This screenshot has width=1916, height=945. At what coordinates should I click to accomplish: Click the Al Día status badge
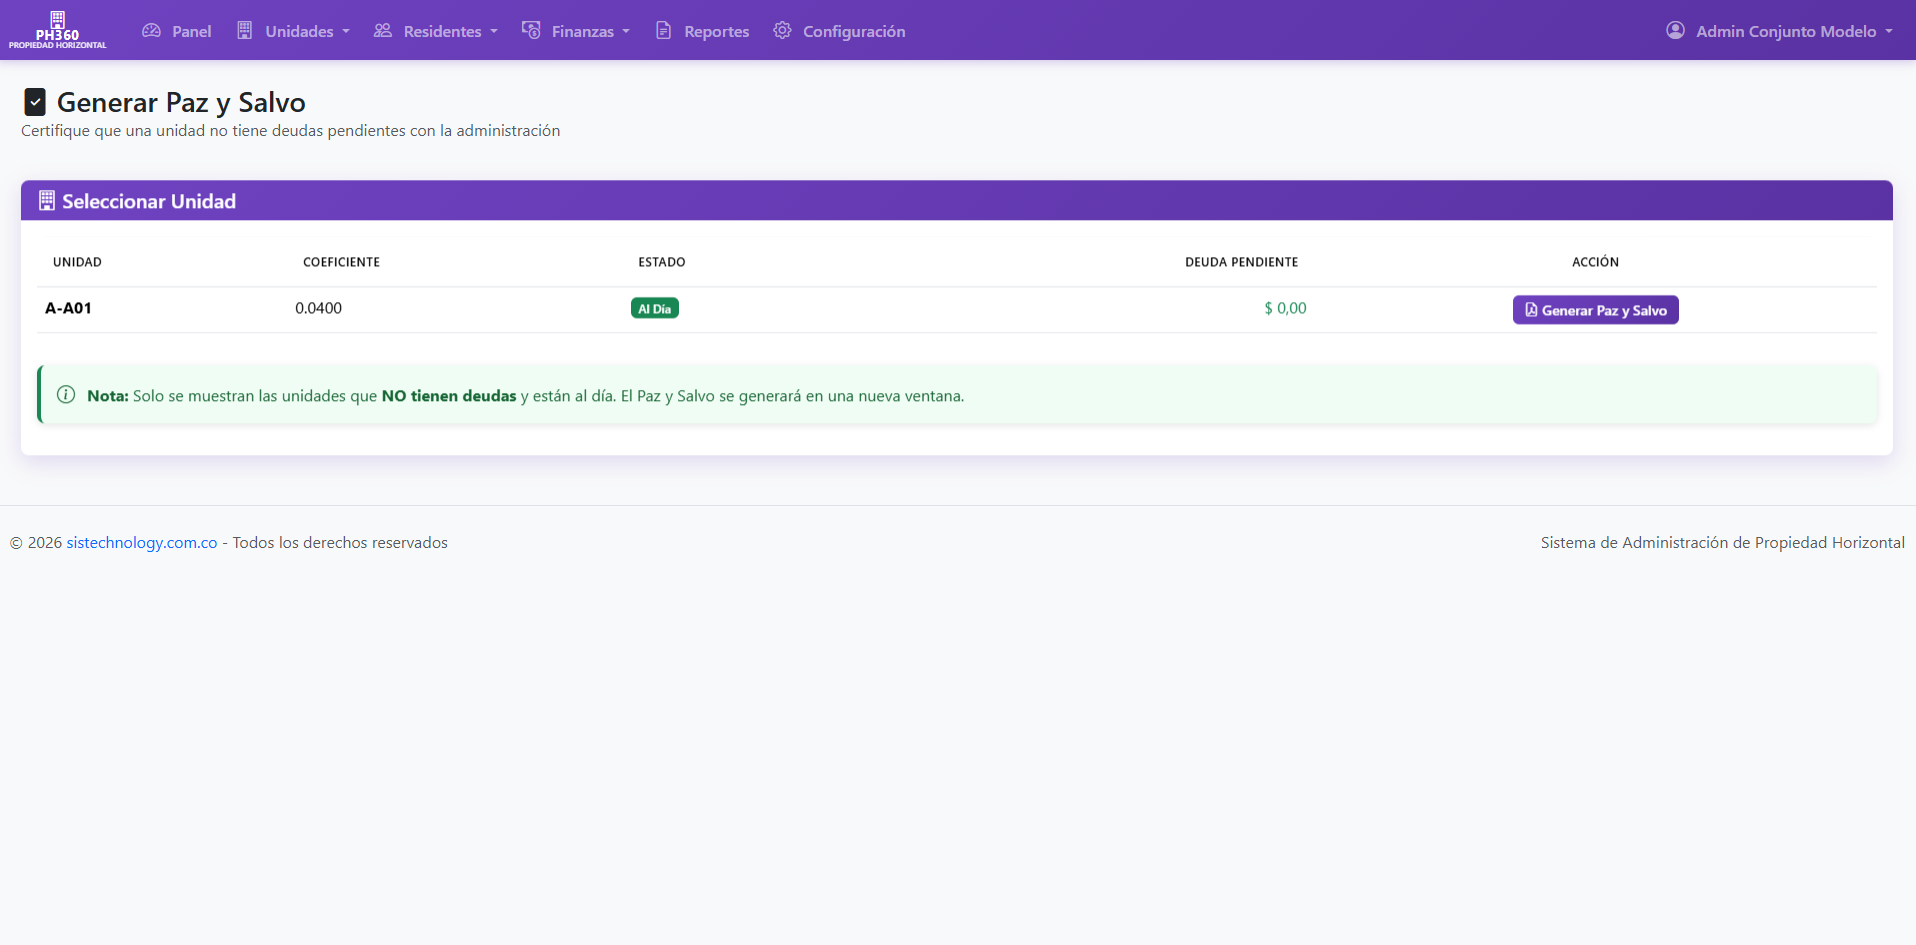[x=655, y=308]
